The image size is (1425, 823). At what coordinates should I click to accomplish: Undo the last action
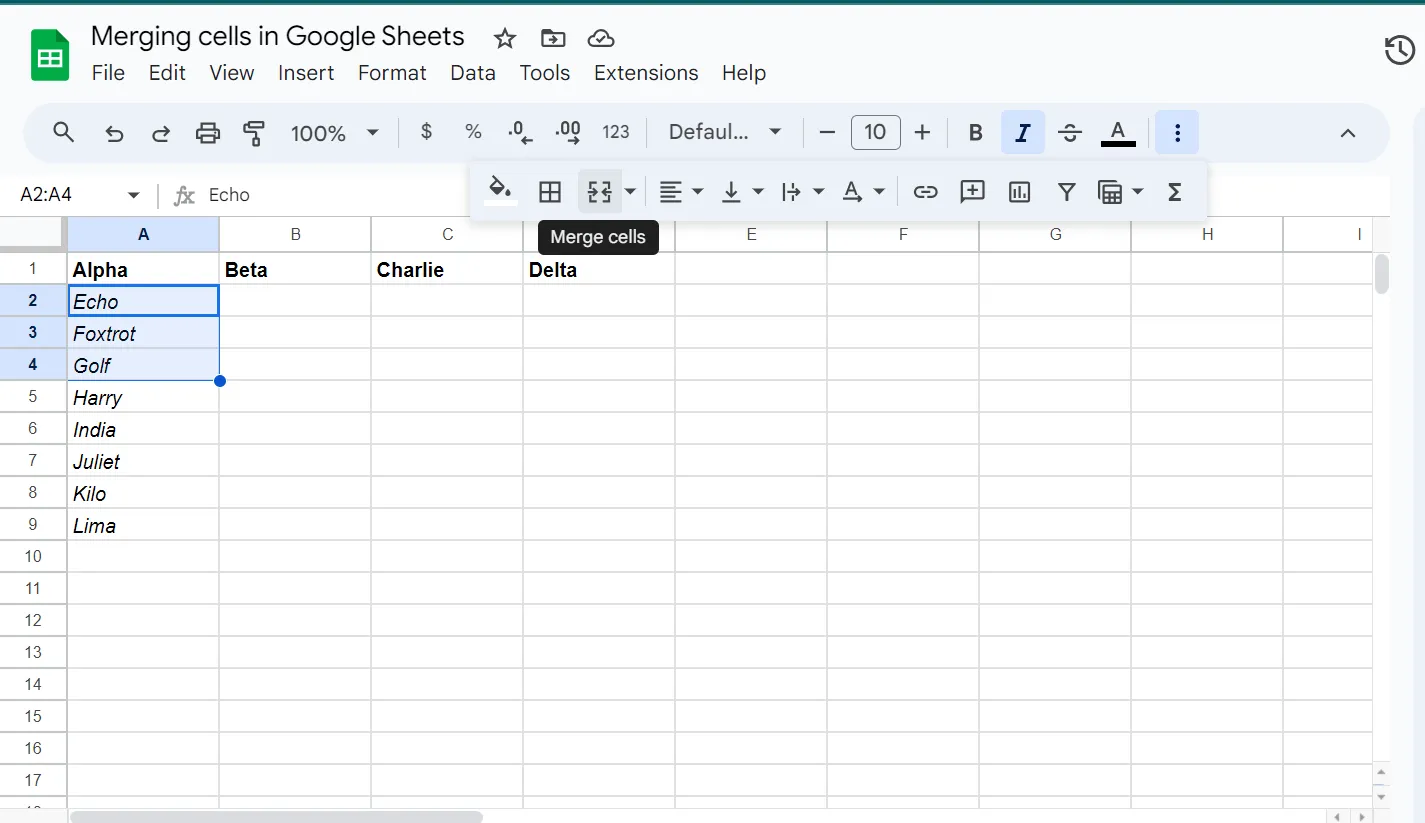click(114, 132)
